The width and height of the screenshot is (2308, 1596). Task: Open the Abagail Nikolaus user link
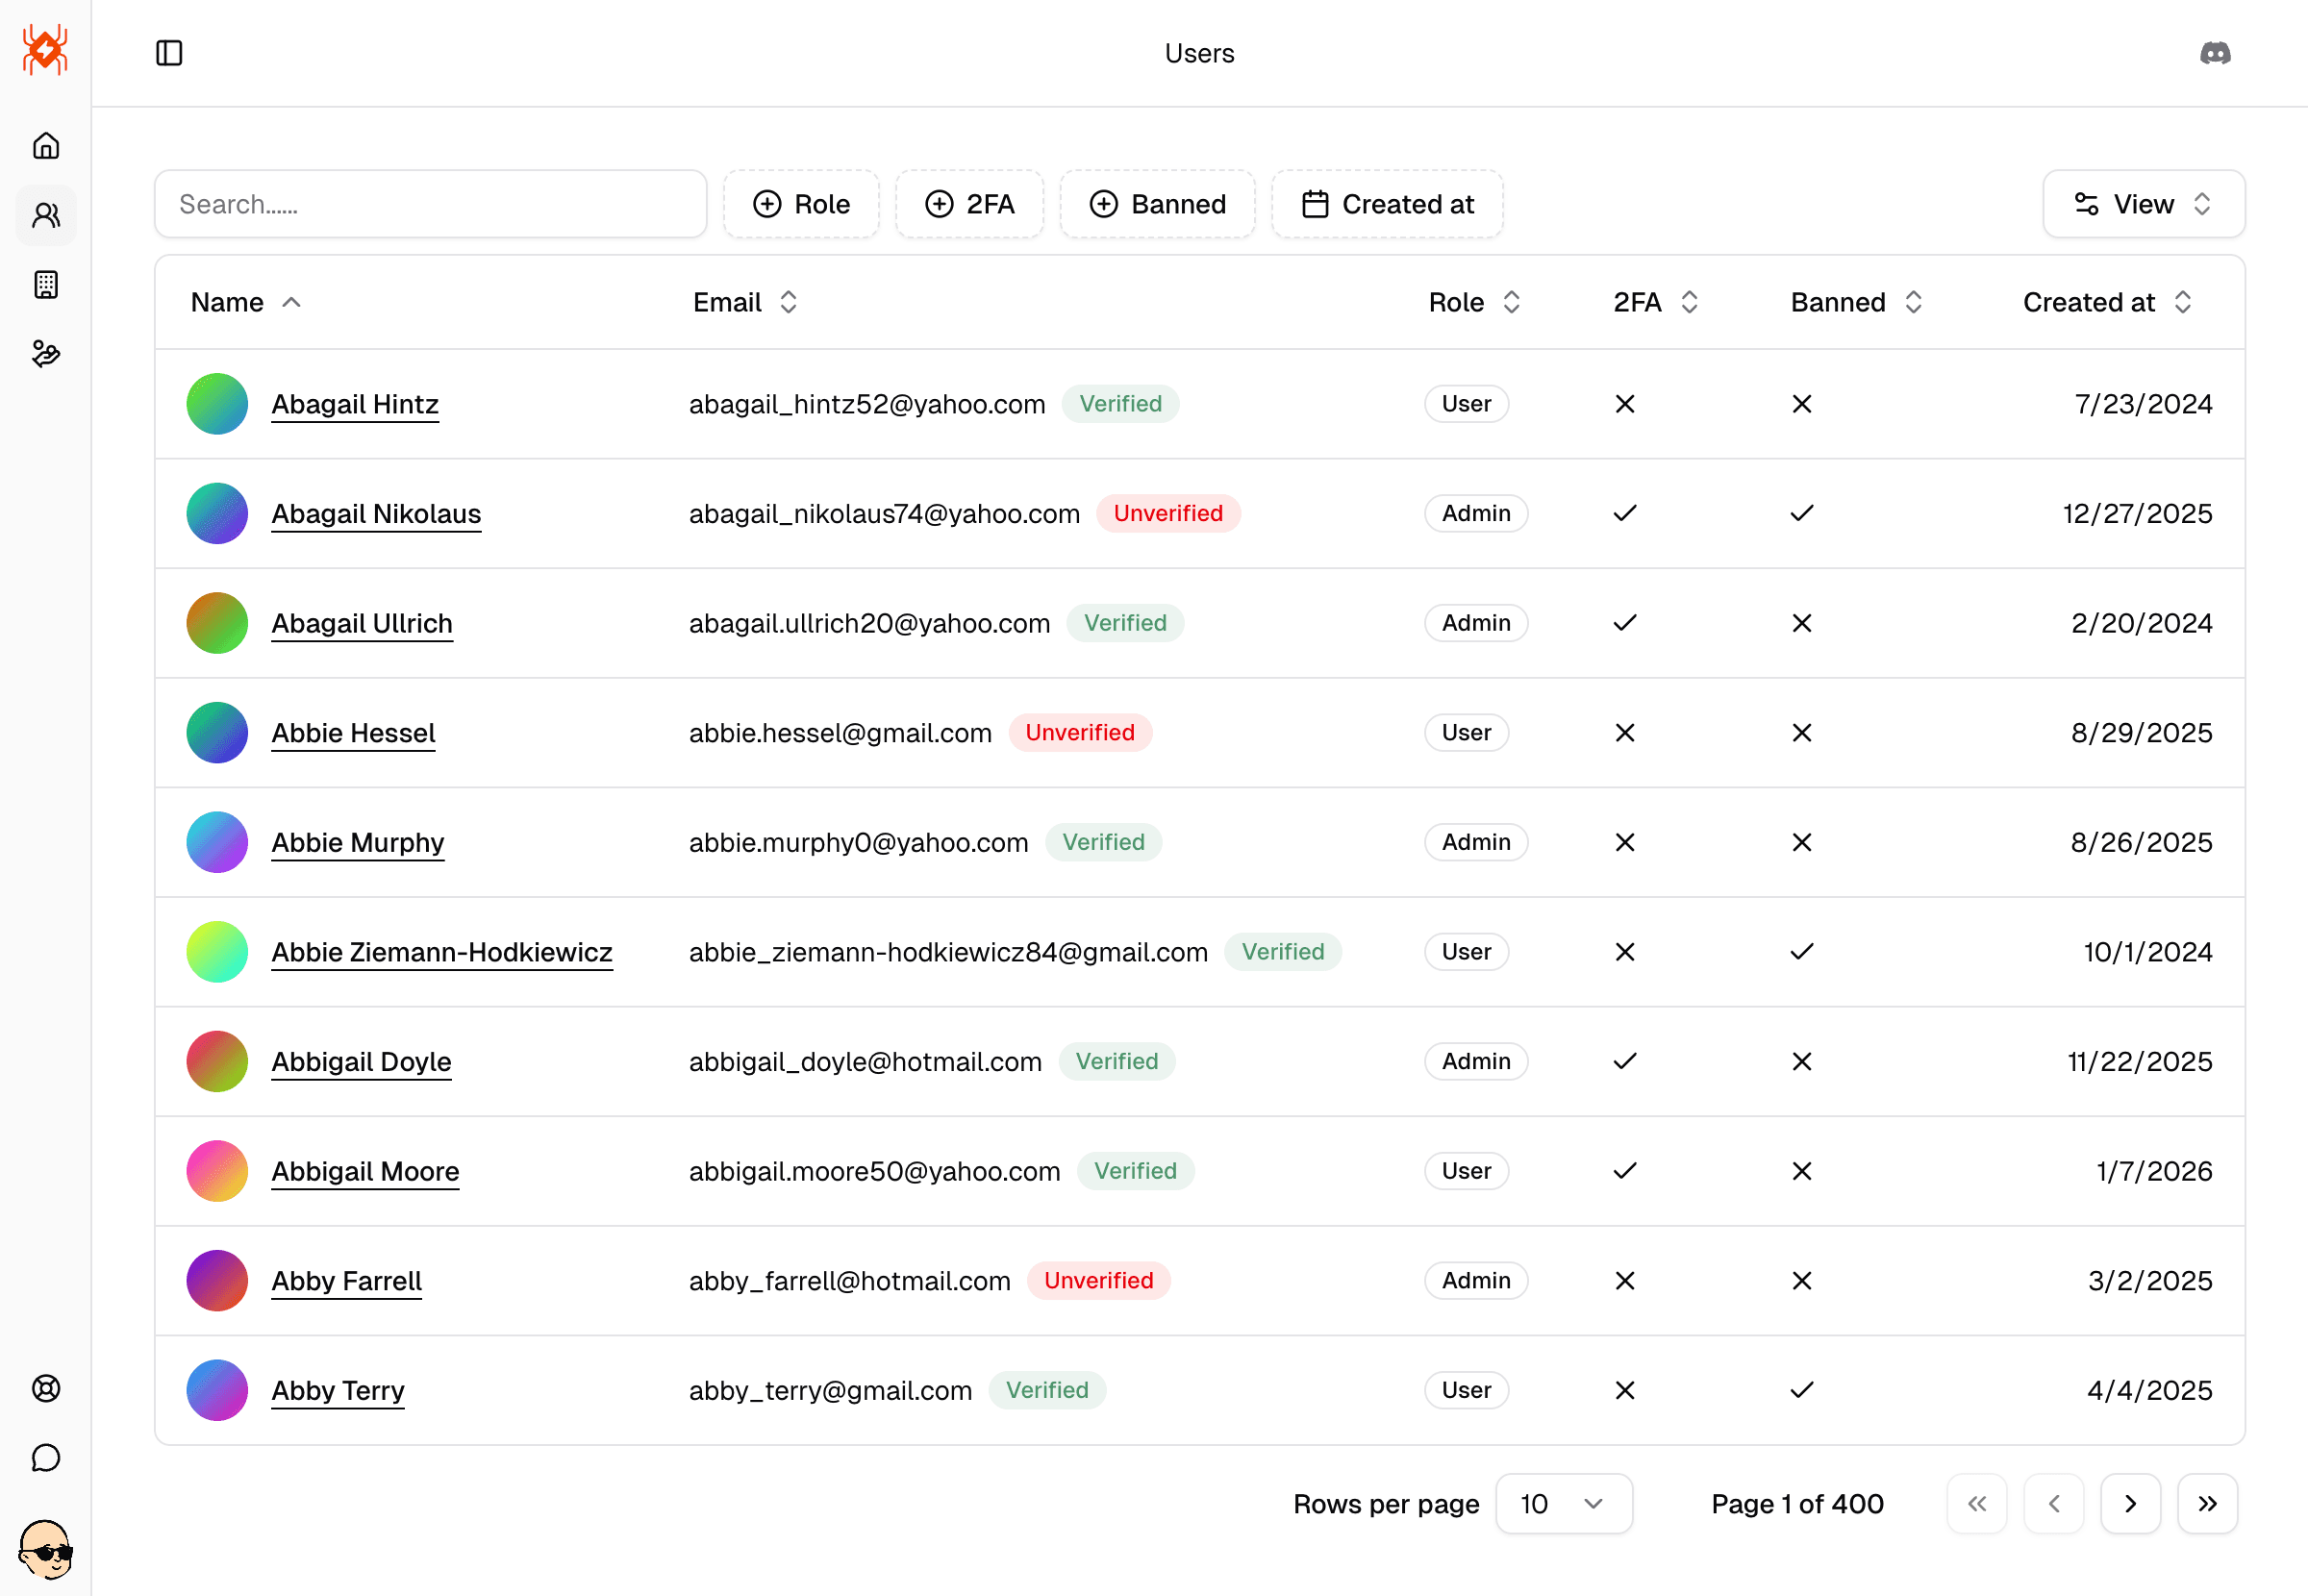(376, 513)
